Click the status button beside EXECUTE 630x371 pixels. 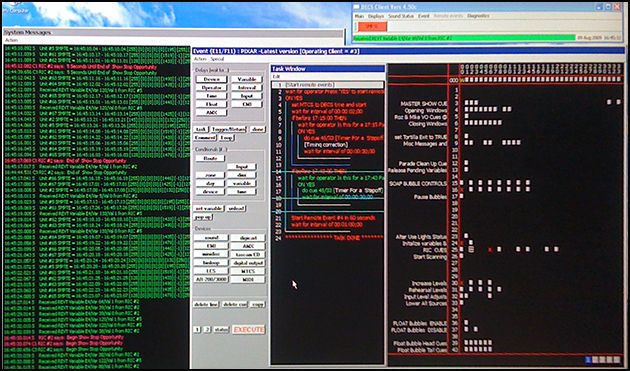coord(221,330)
